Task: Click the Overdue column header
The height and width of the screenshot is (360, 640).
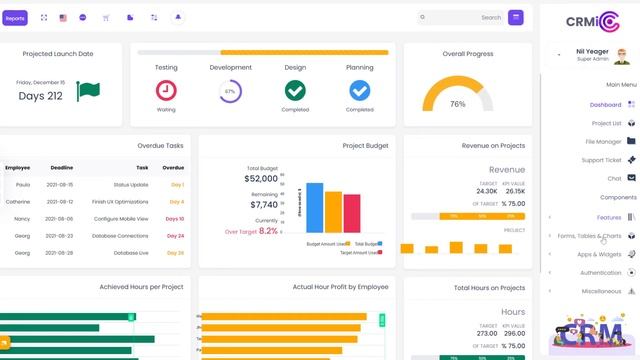Action: pyautogui.click(x=173, y=168)
